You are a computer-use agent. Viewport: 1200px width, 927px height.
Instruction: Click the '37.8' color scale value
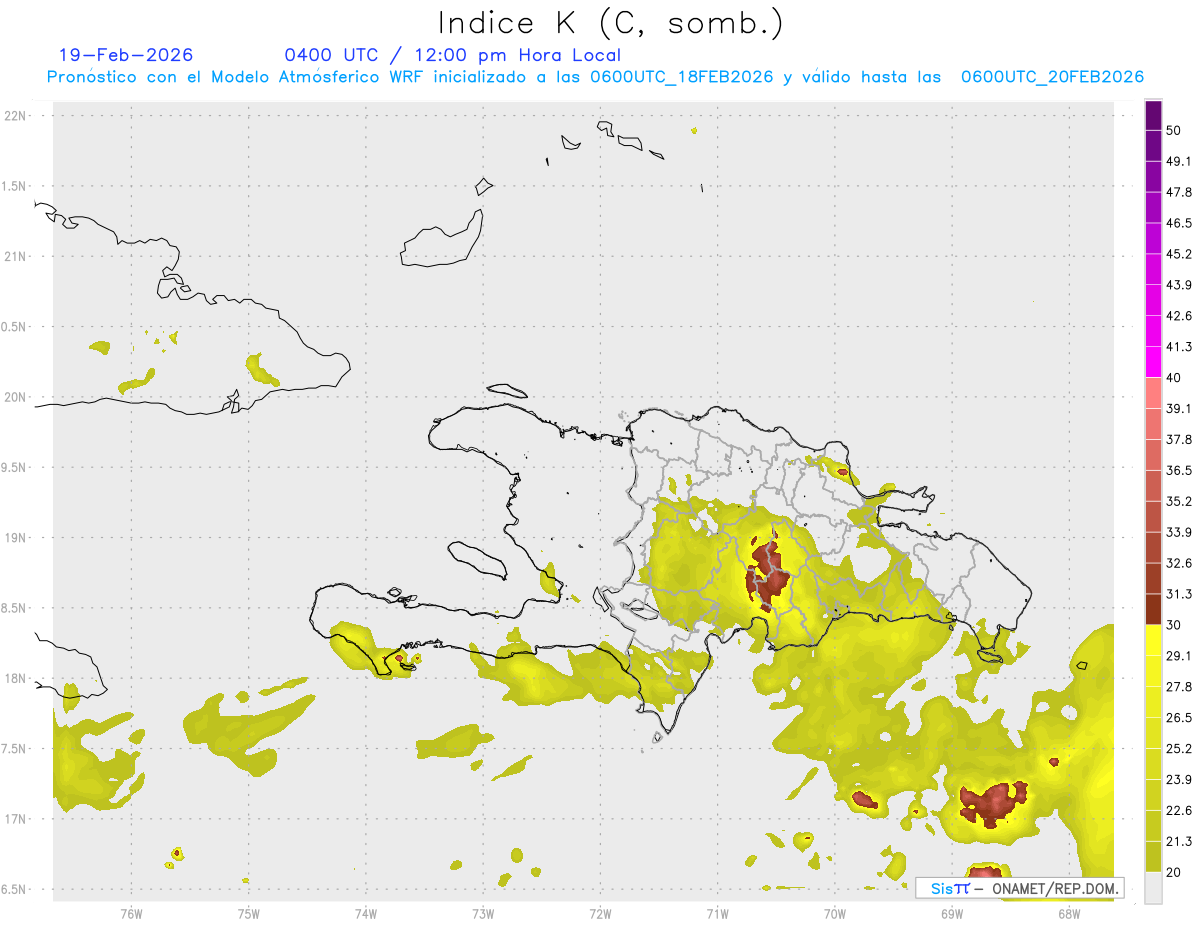click(x=1178, y=440)
